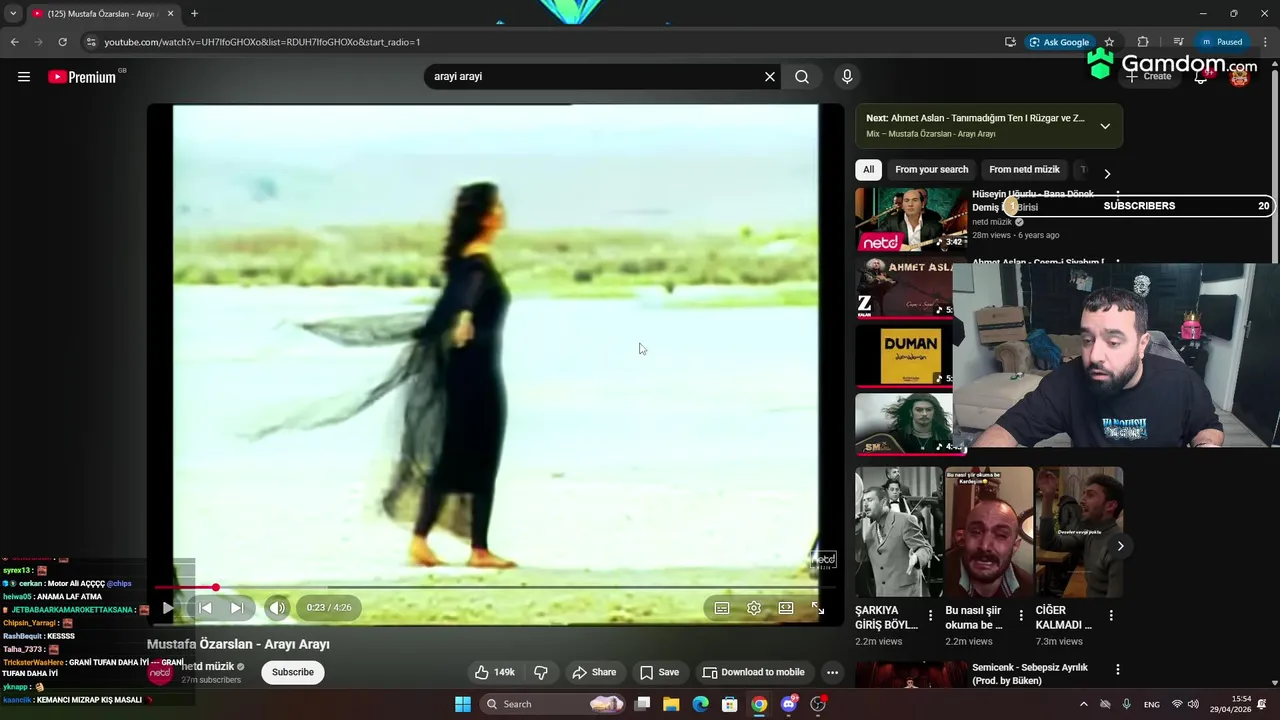This screenshot has height=720, width=1280.
Task: Click the magnifier search button
Action: click(802, 77)
